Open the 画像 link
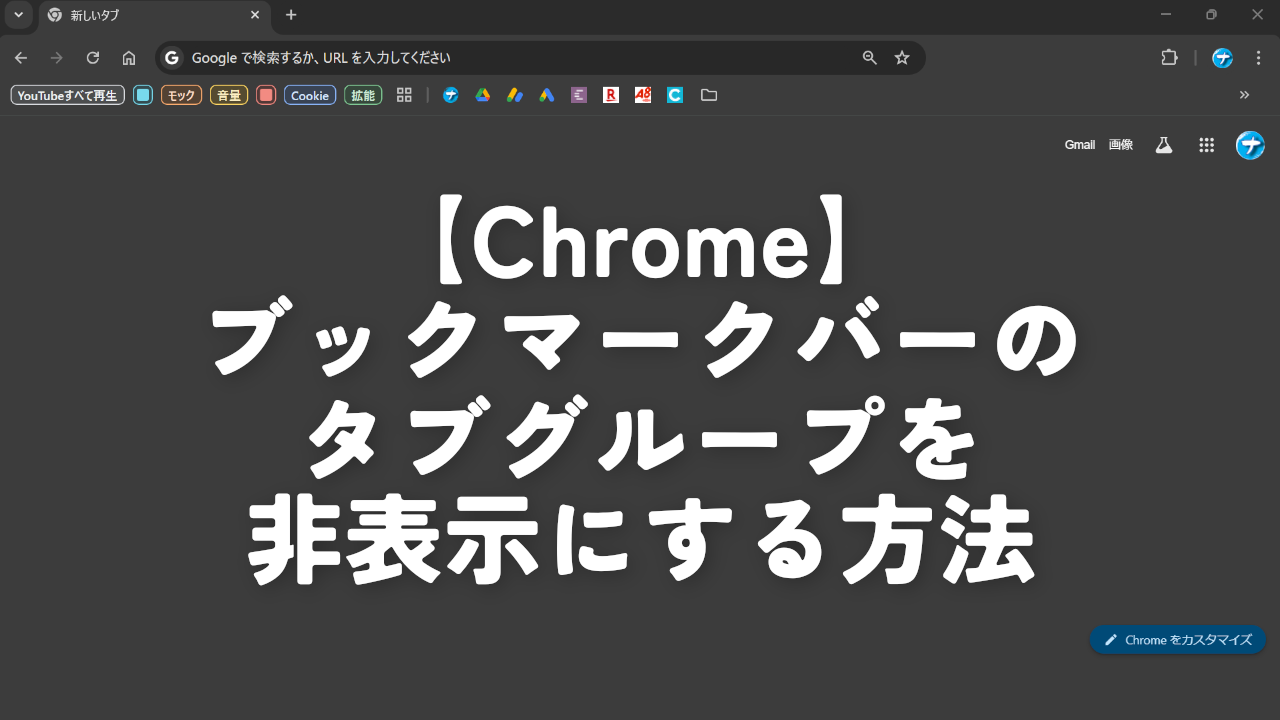Image resolution: width=1280 pixels, height=720 pixels. coord(1121,145)
